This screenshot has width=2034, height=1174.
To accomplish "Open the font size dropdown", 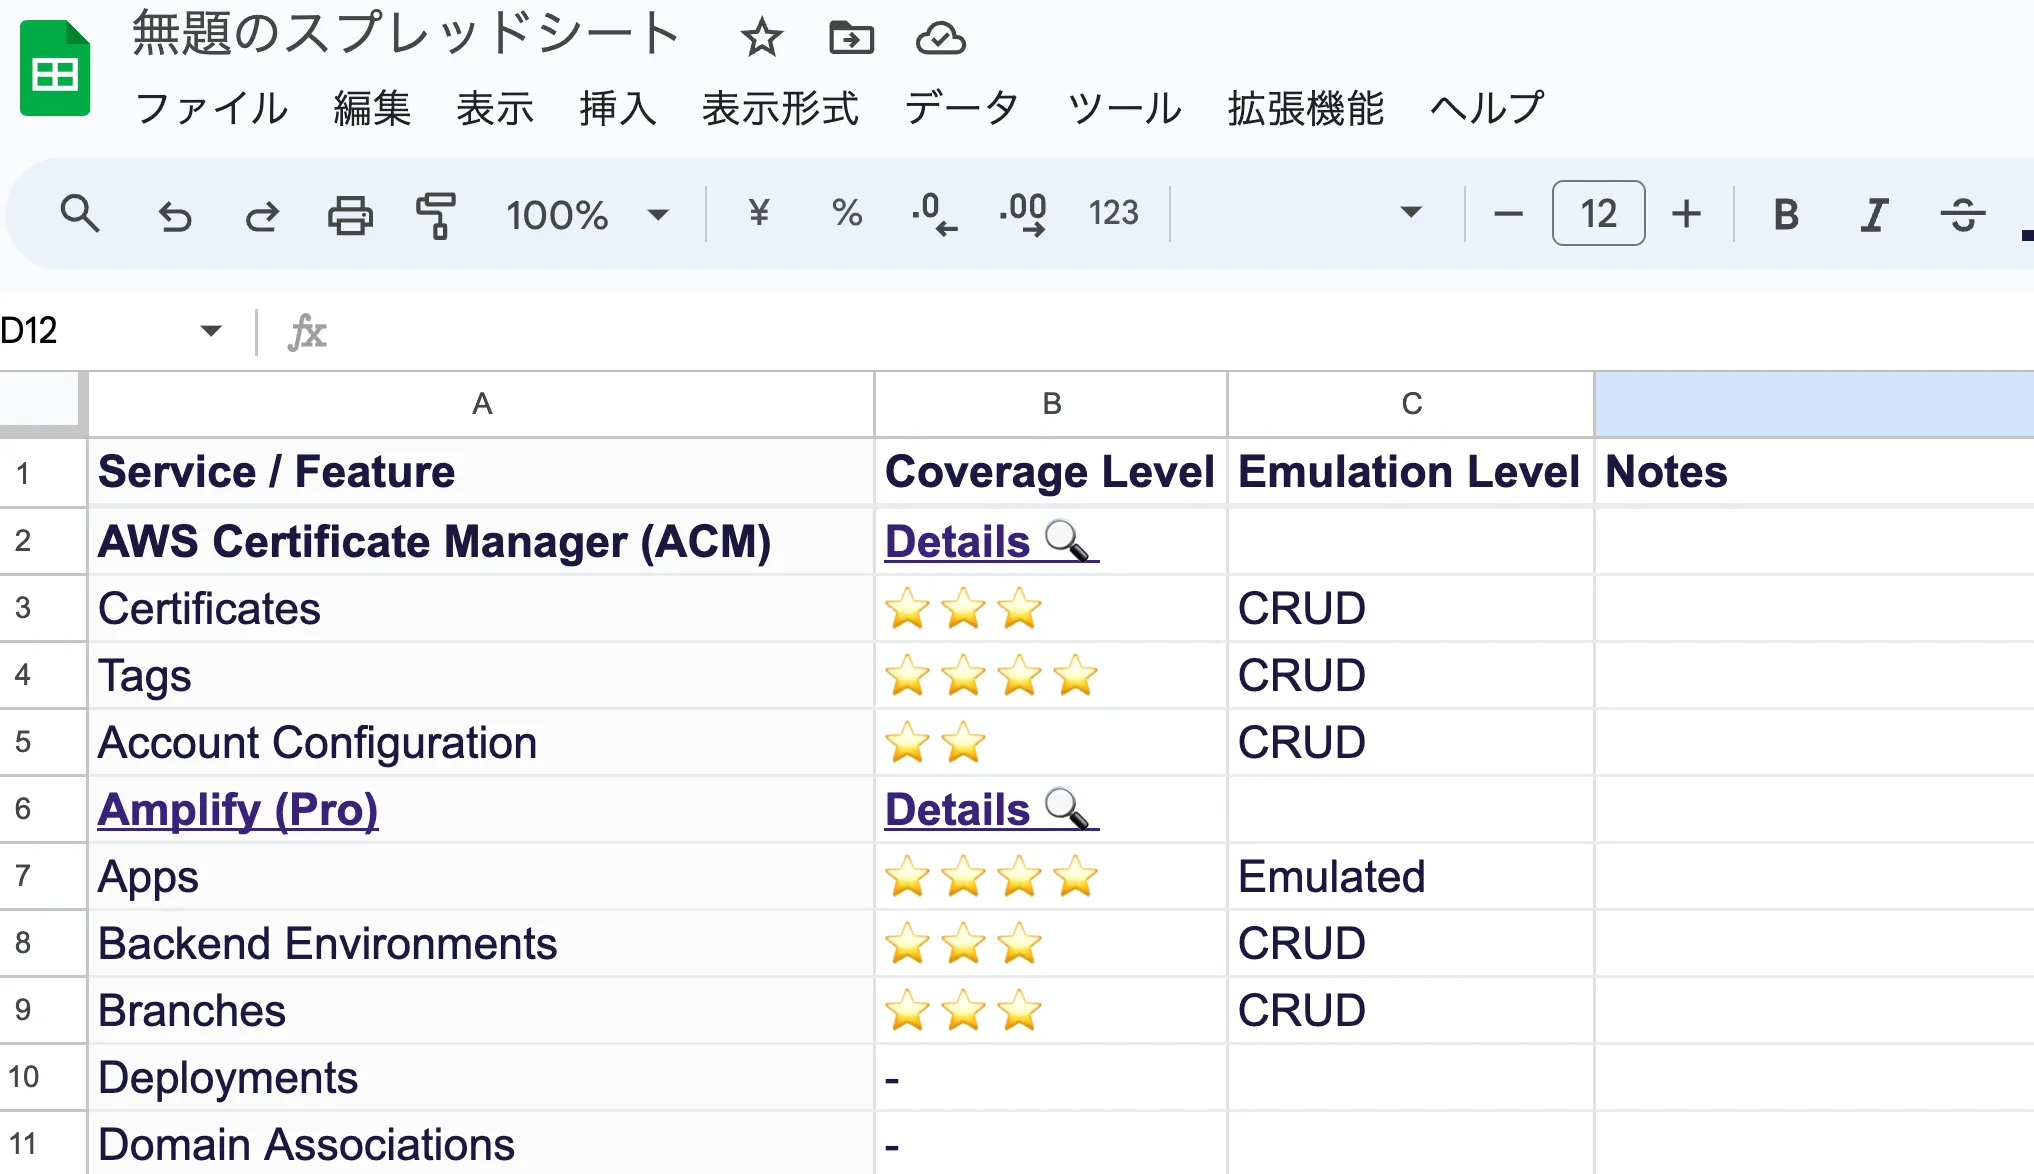I will (x=1597, y=214).
